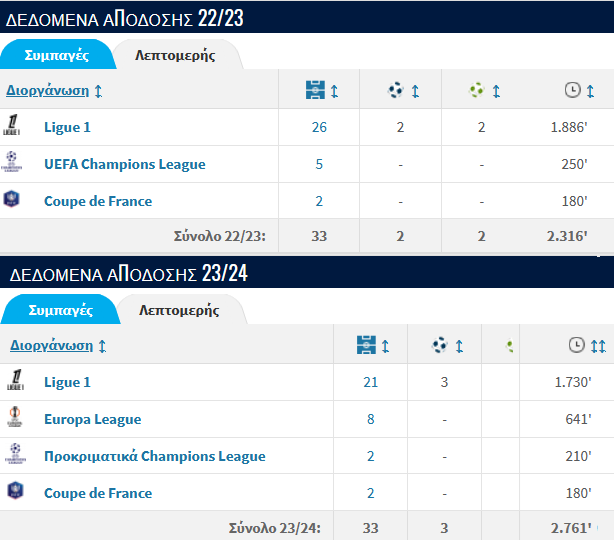Viewport: 614px width, 540px height.
Task: Click the Ligue 1 logo in 23/24 table
Action: (x=15, y=380)
